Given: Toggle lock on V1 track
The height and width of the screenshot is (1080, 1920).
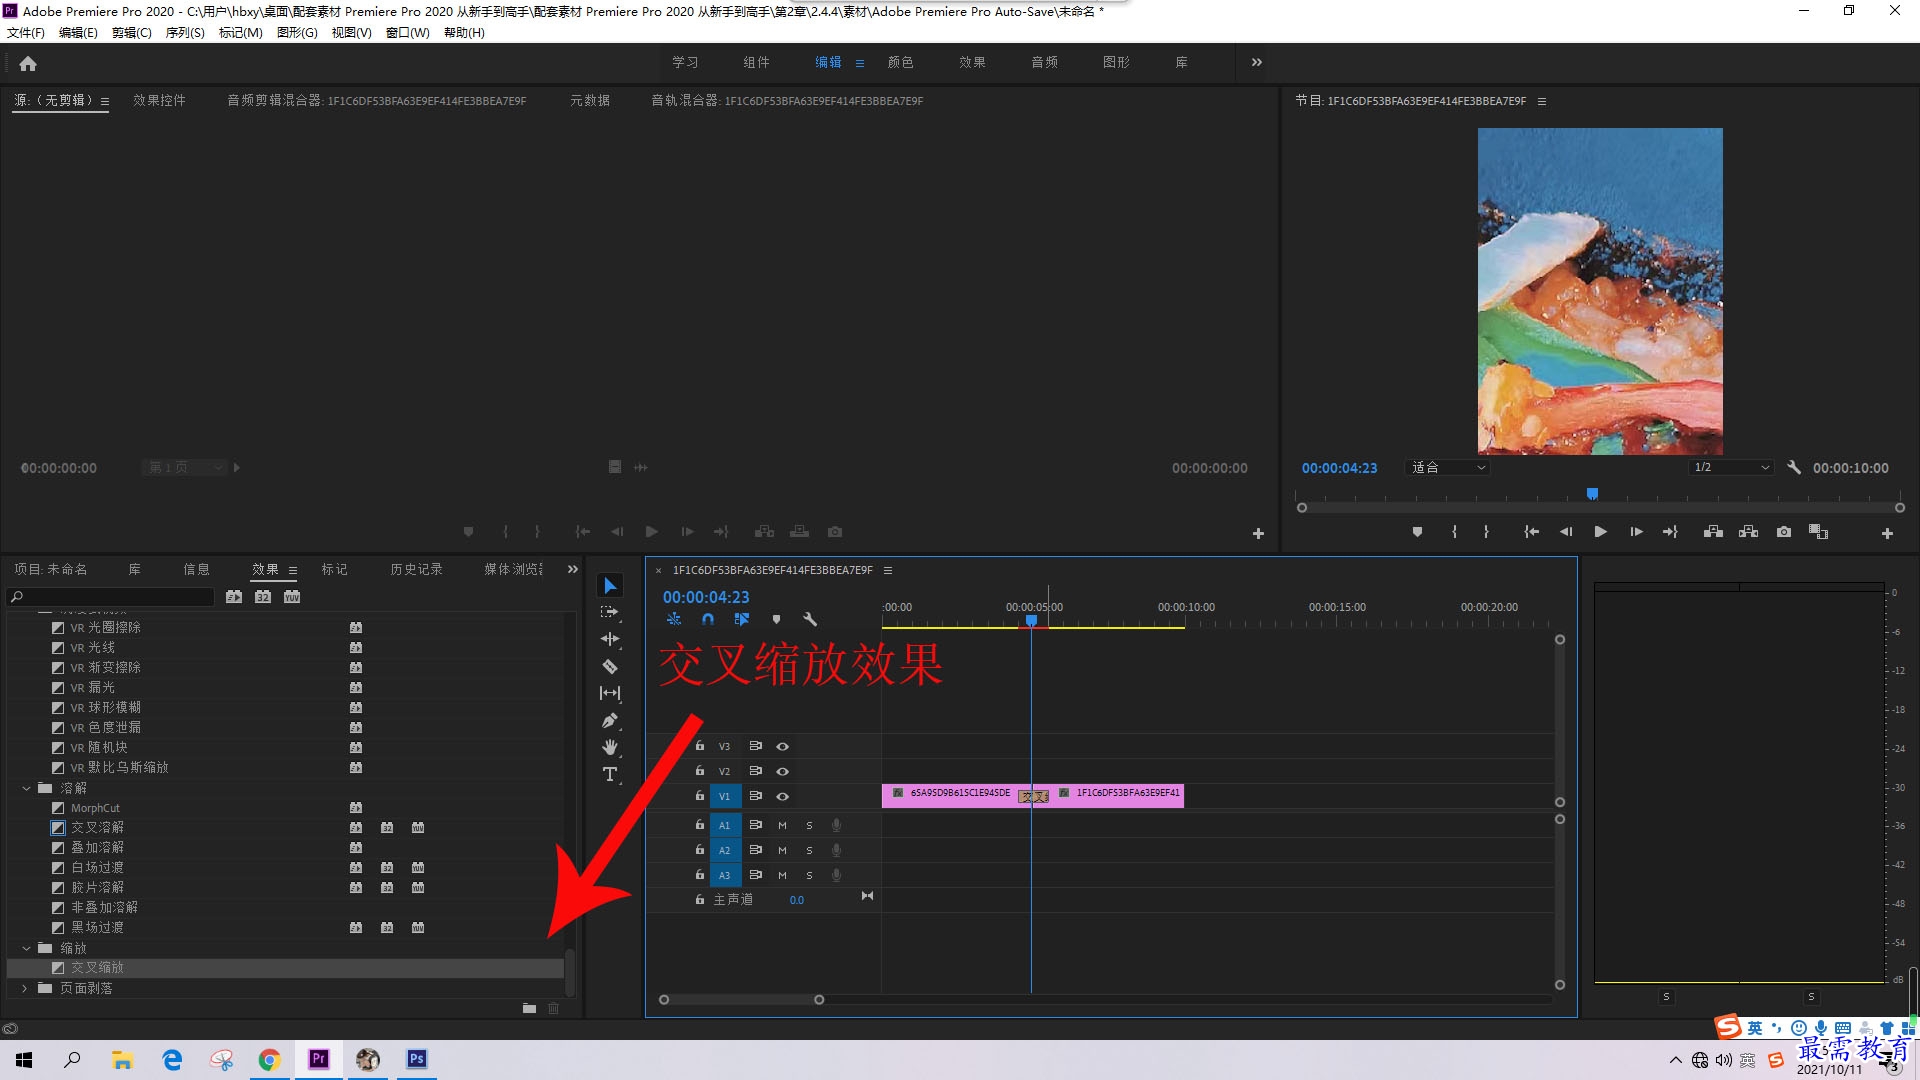Looking at the screenshot, I should [x=700, y=796].
